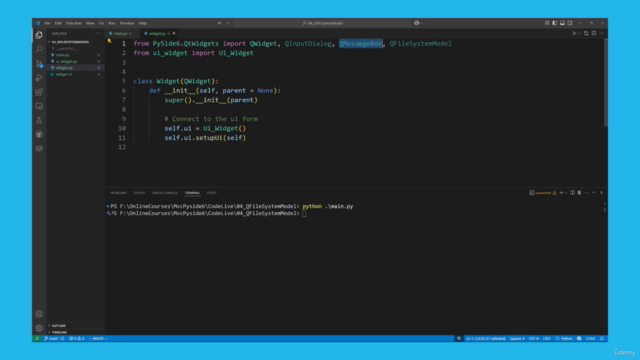Open the Extensions view
The image size is (640, 360).
39,92
